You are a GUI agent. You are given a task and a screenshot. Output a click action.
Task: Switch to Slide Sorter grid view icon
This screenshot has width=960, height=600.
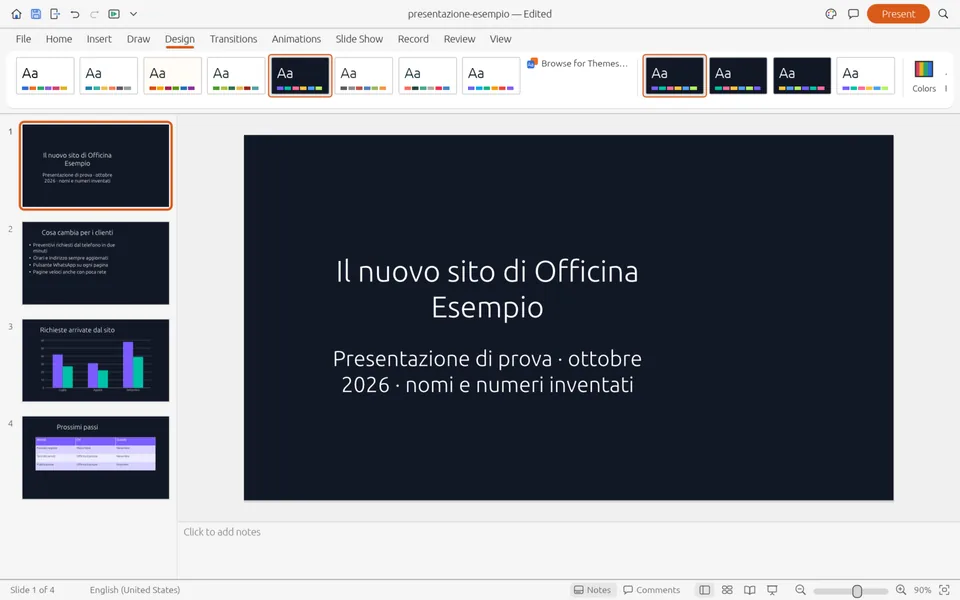727,590
